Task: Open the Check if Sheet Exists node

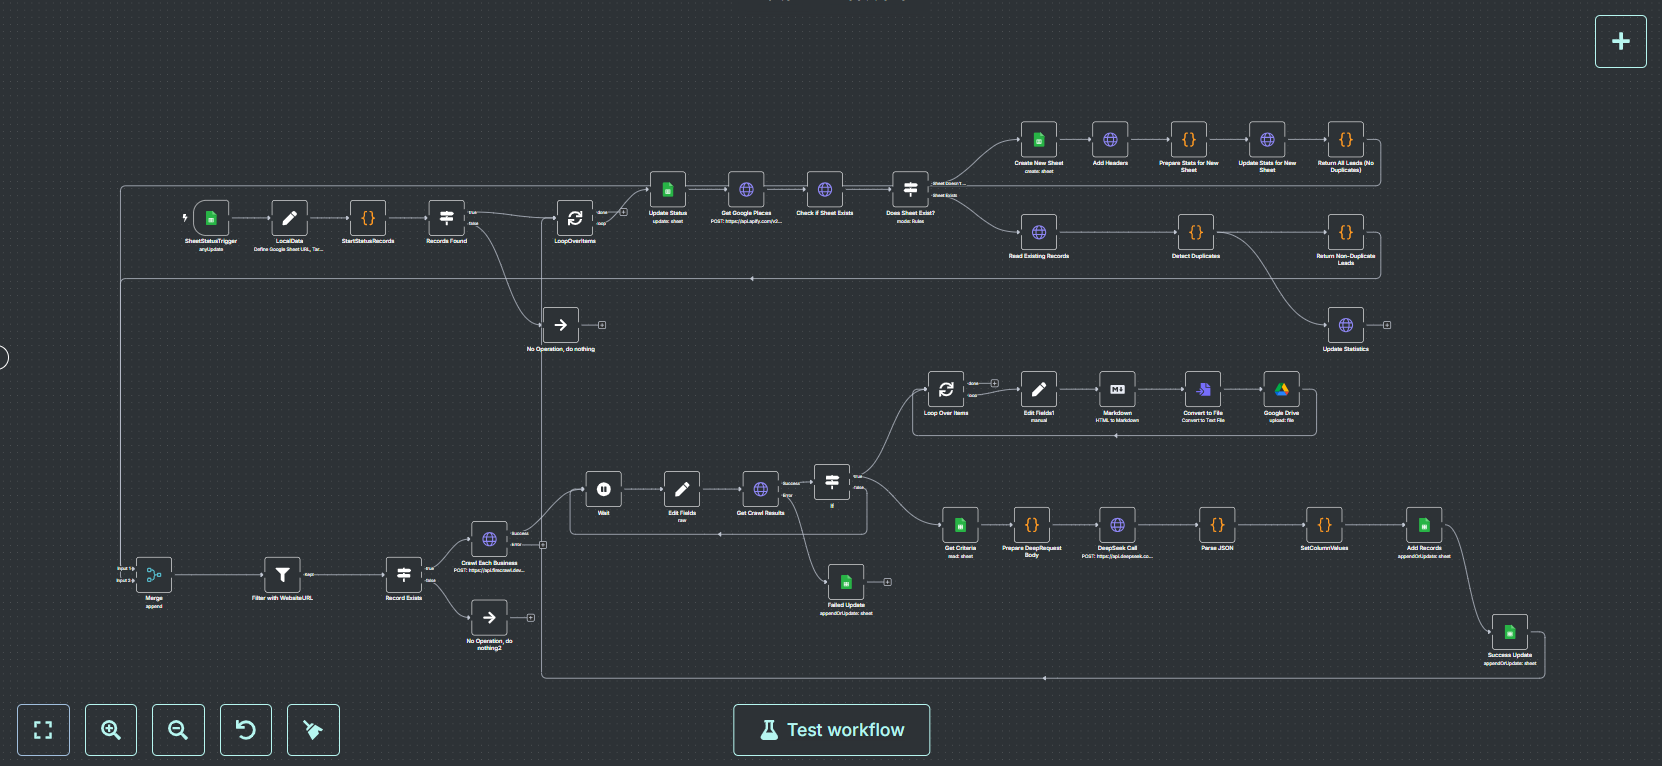Action: [x=825, y=190]
